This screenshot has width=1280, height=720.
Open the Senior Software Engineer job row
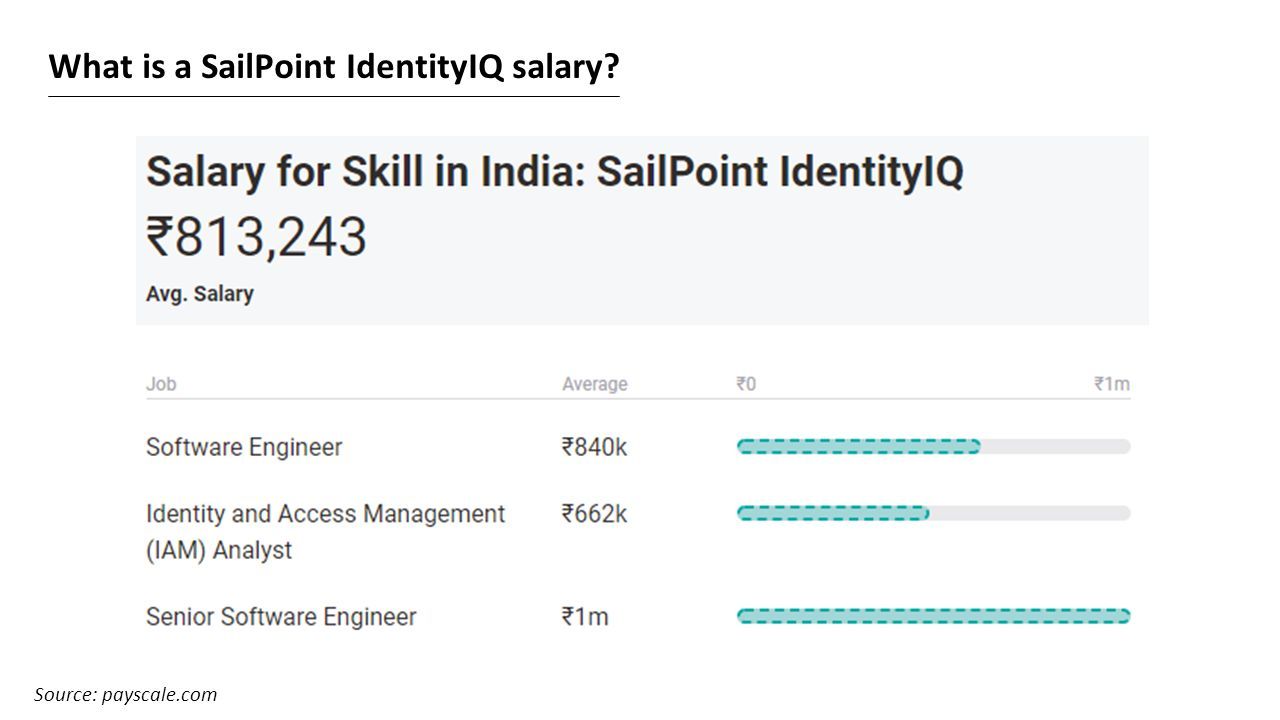(638, 616)
